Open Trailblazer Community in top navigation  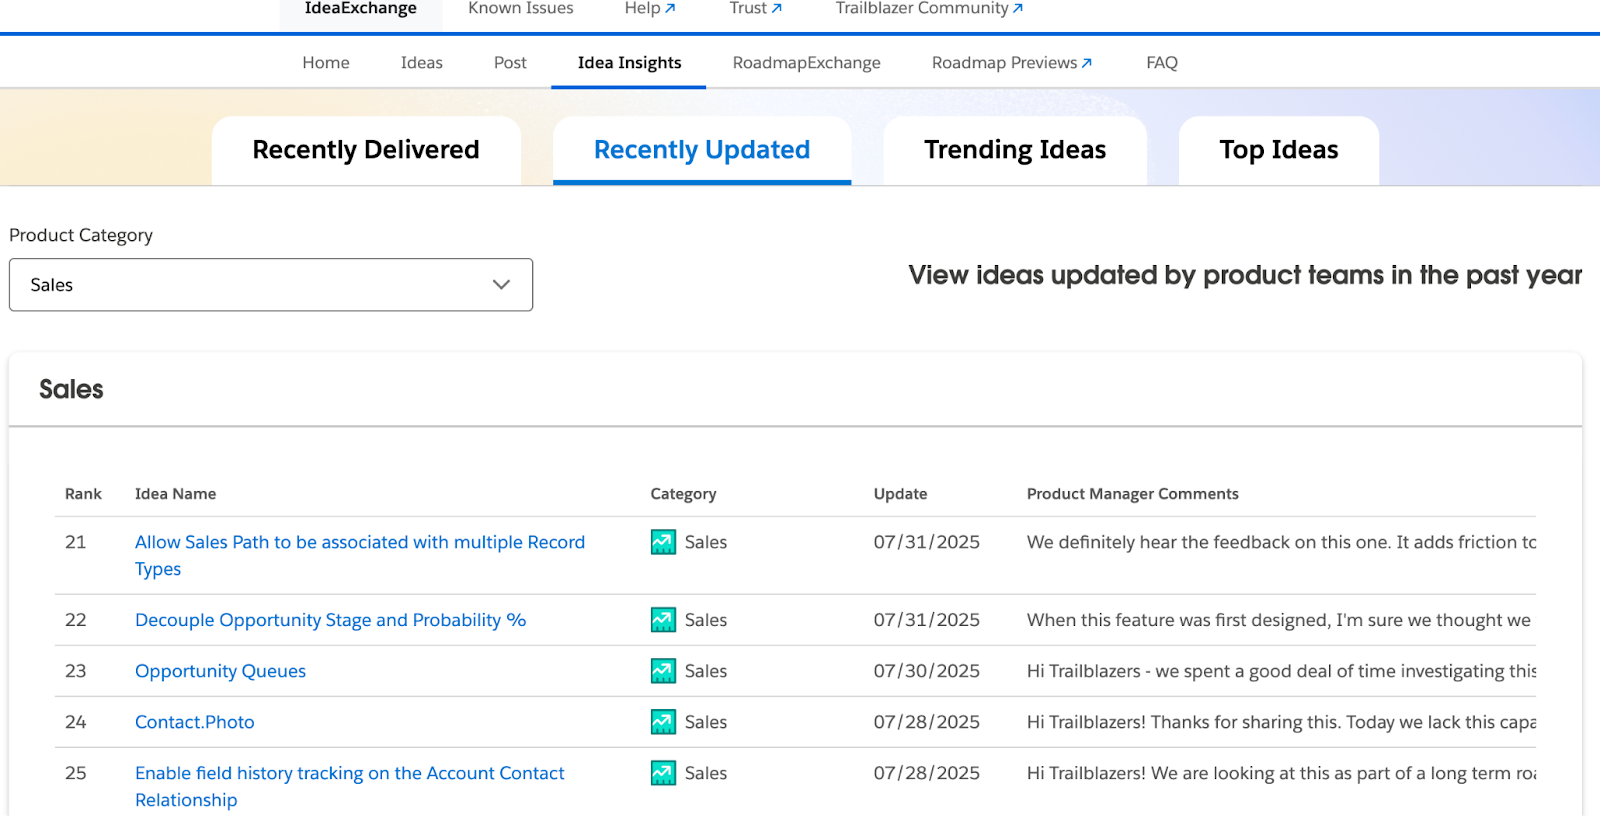(929, 9)
